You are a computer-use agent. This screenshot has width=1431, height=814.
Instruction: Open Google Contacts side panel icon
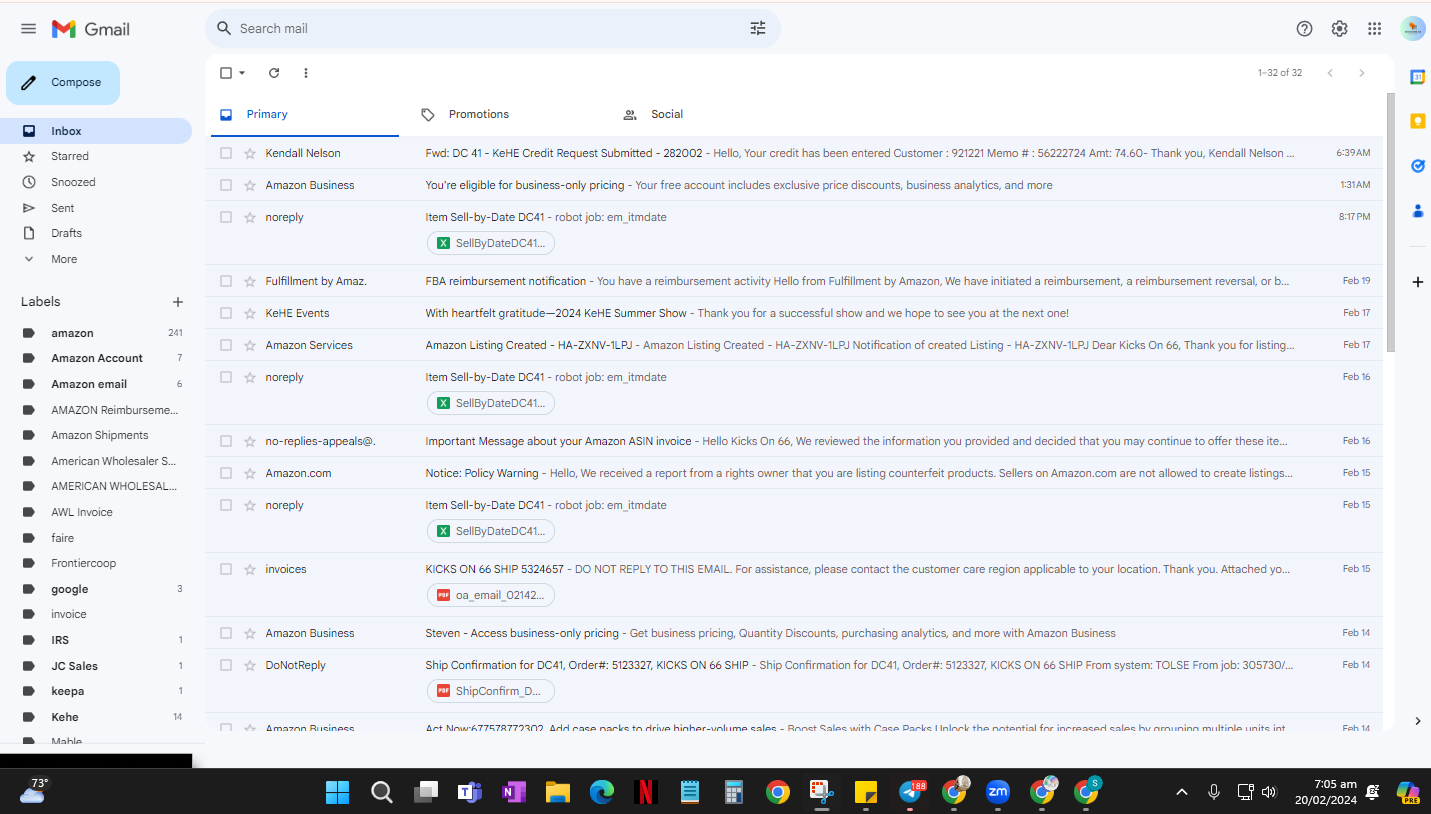[1417, 211]
